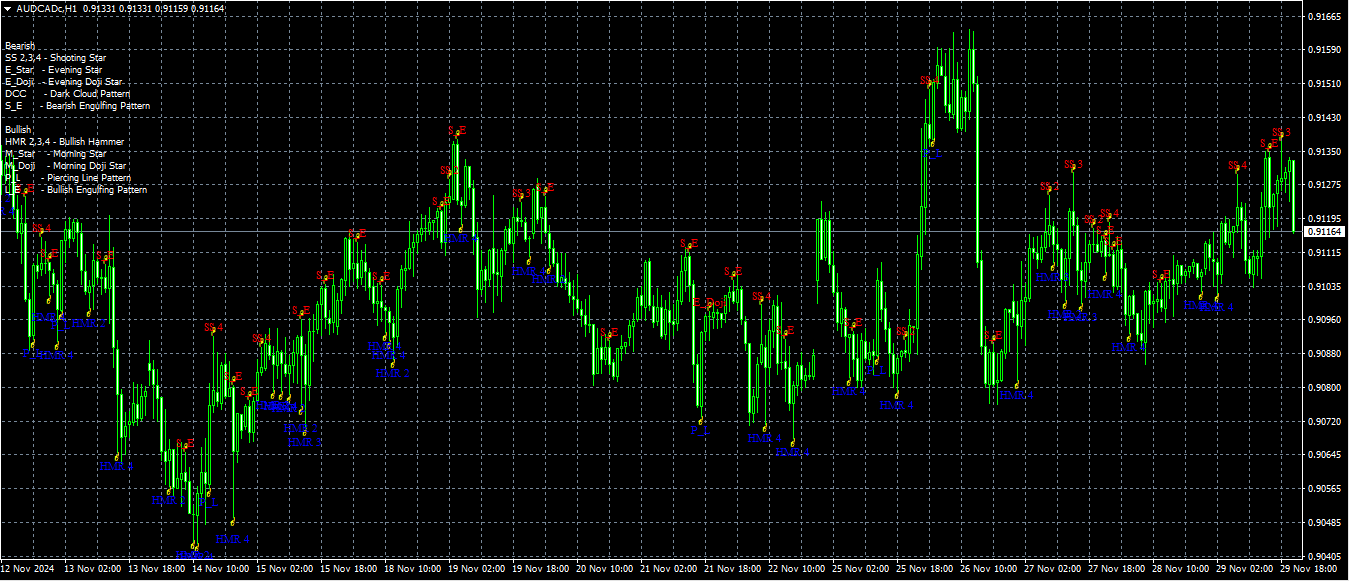Select the 'Bullish Engulfing Pattern' legend line

pyautogui.click(x=76, y=190)
